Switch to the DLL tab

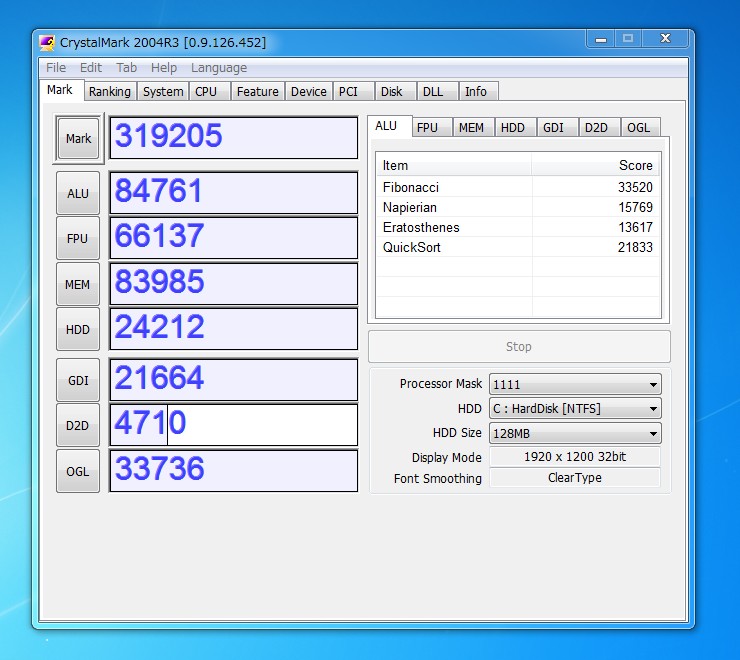point(438,91)
